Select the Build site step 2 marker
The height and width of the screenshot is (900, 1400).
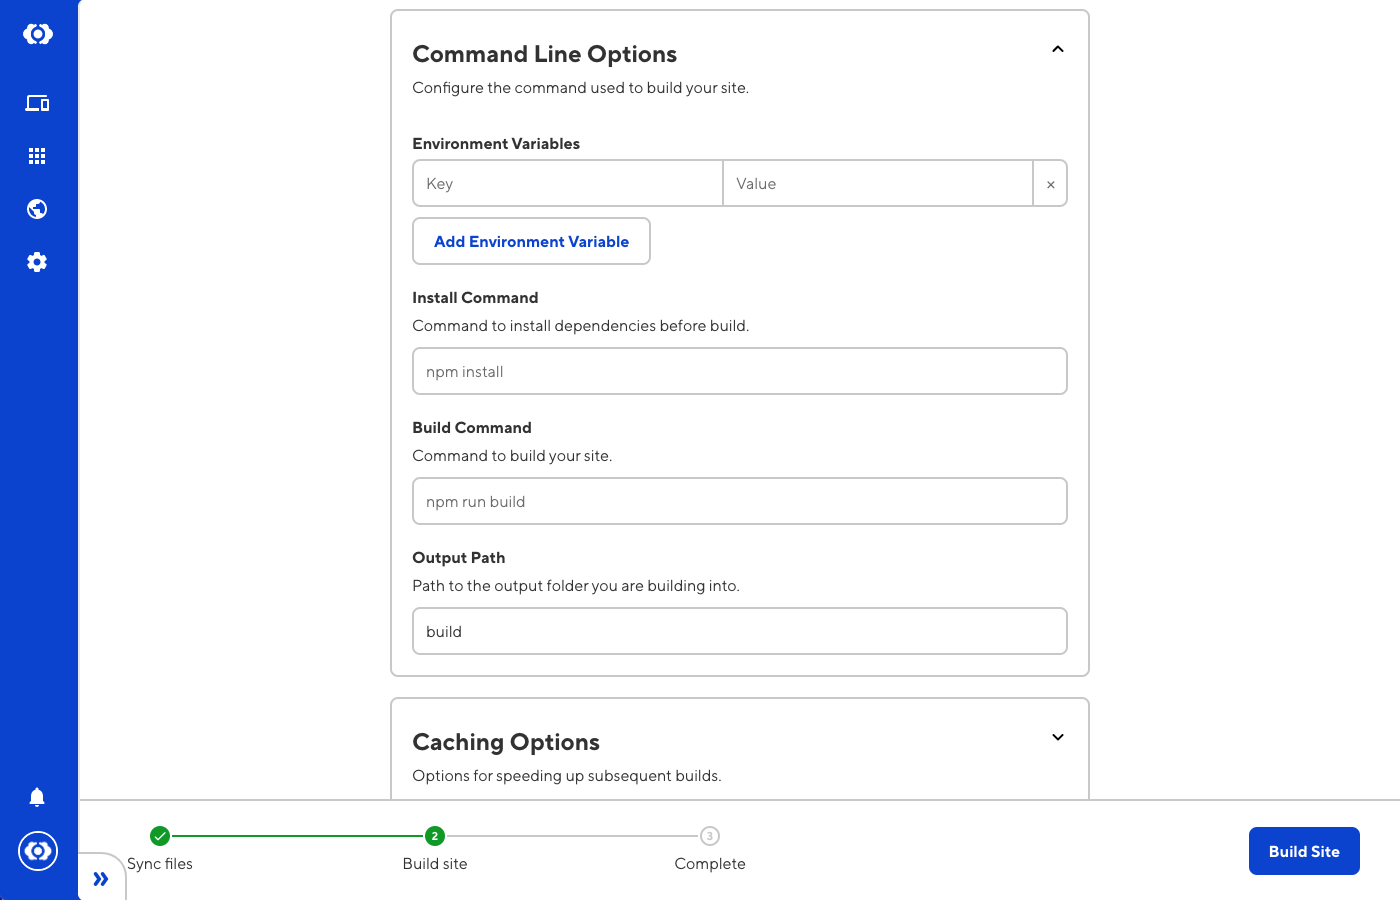[x=435, y=836]
